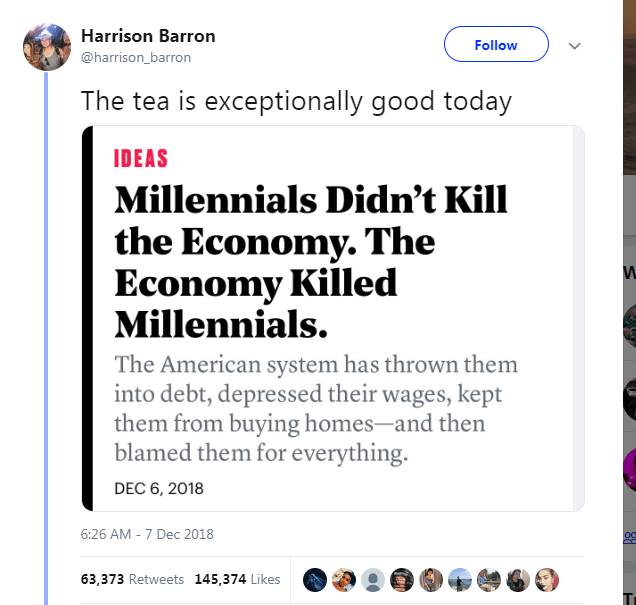This screenshot has height=605, width=636.
Task: Open the tweet options chevron menu
Action: [x=574, y=46]
